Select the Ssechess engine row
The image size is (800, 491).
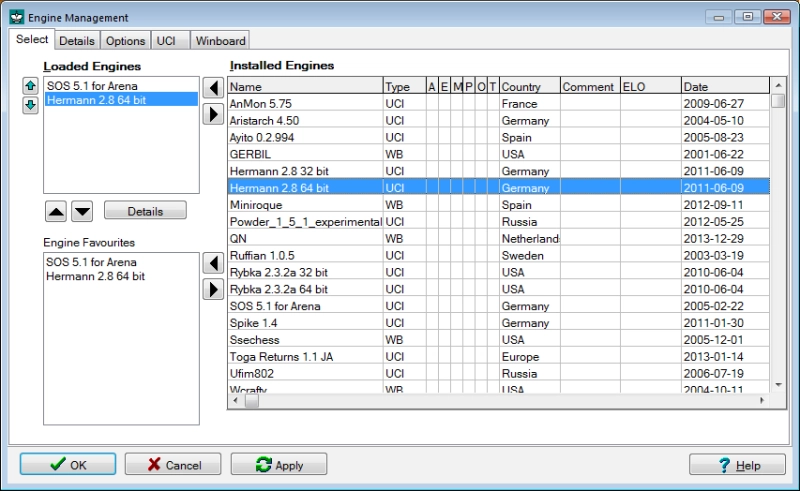click(498, 339)
